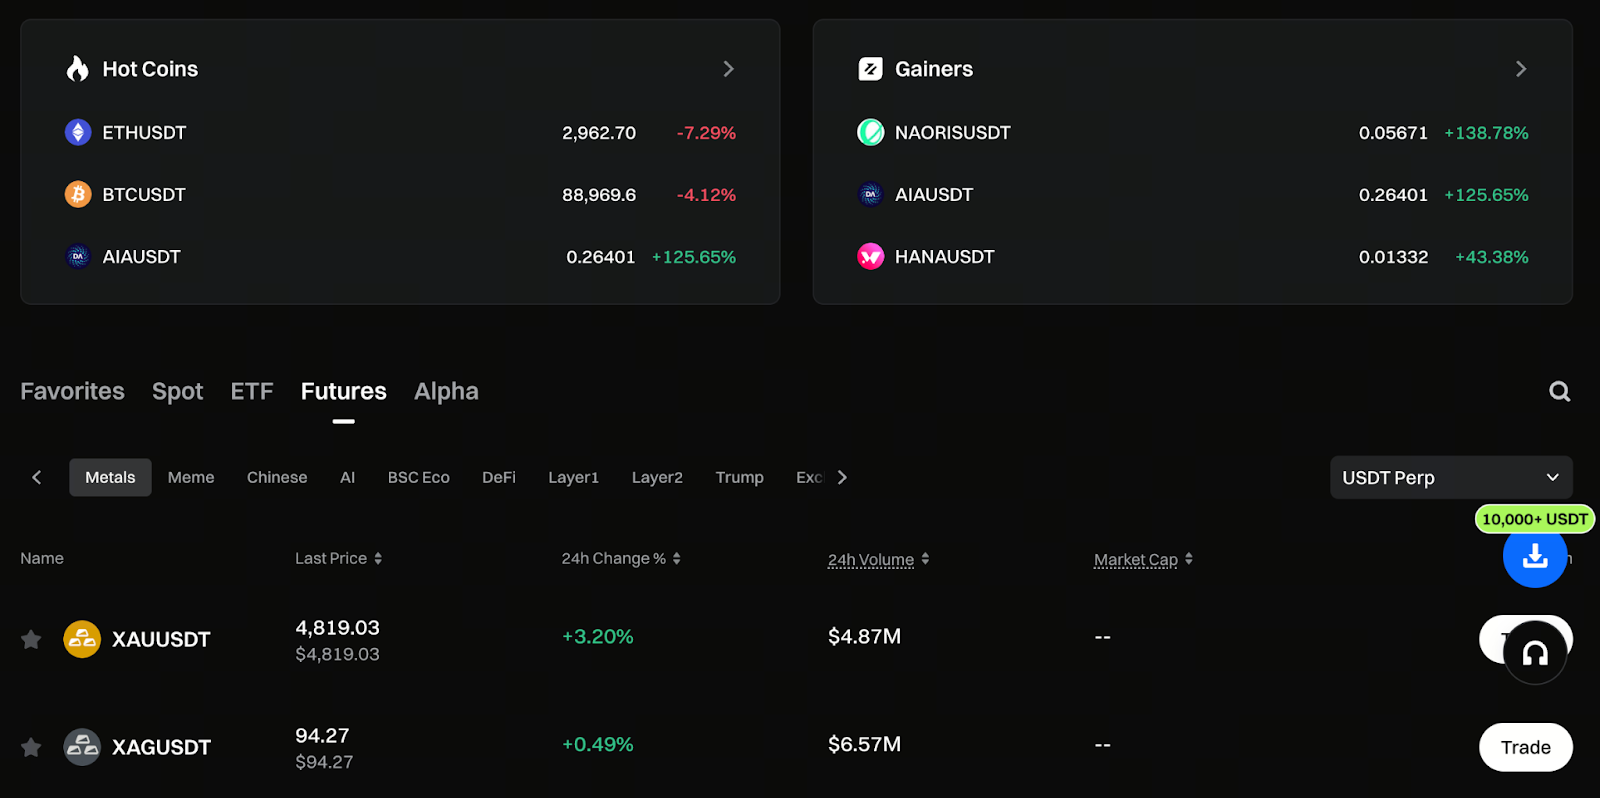Click the search magnifier icon

[1559, 392]
